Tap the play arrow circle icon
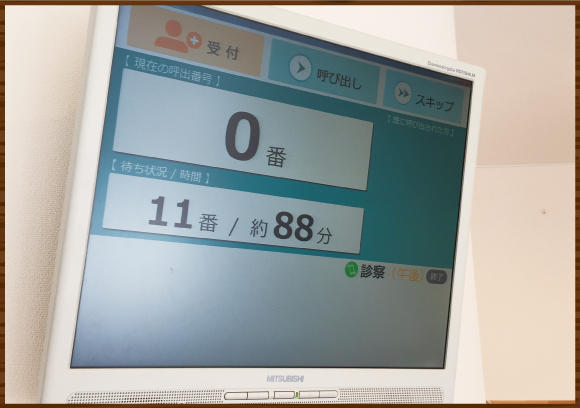The height and width of the screenshot is (408, 580). tap(300, 68)
